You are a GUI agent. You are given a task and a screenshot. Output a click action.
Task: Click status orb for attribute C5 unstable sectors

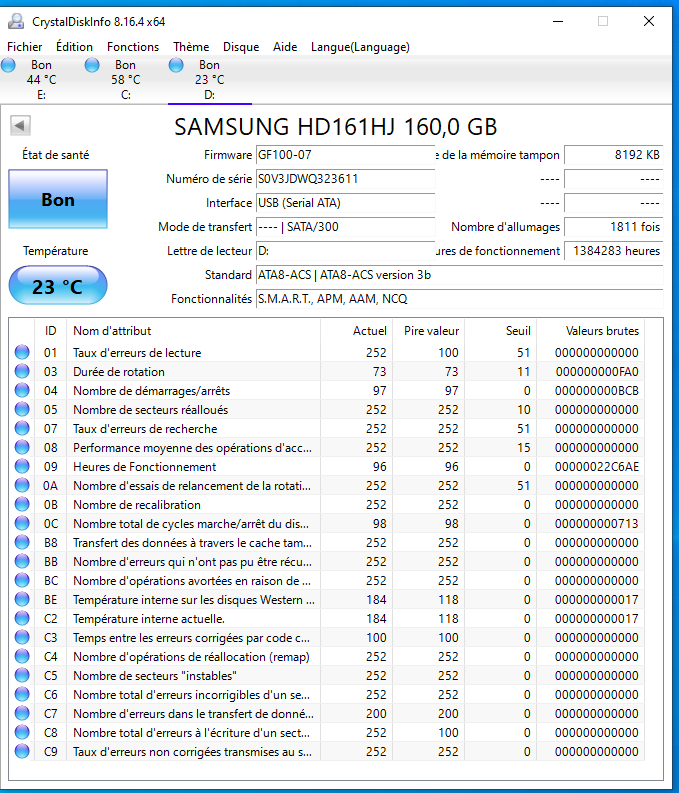click(22, 676)
